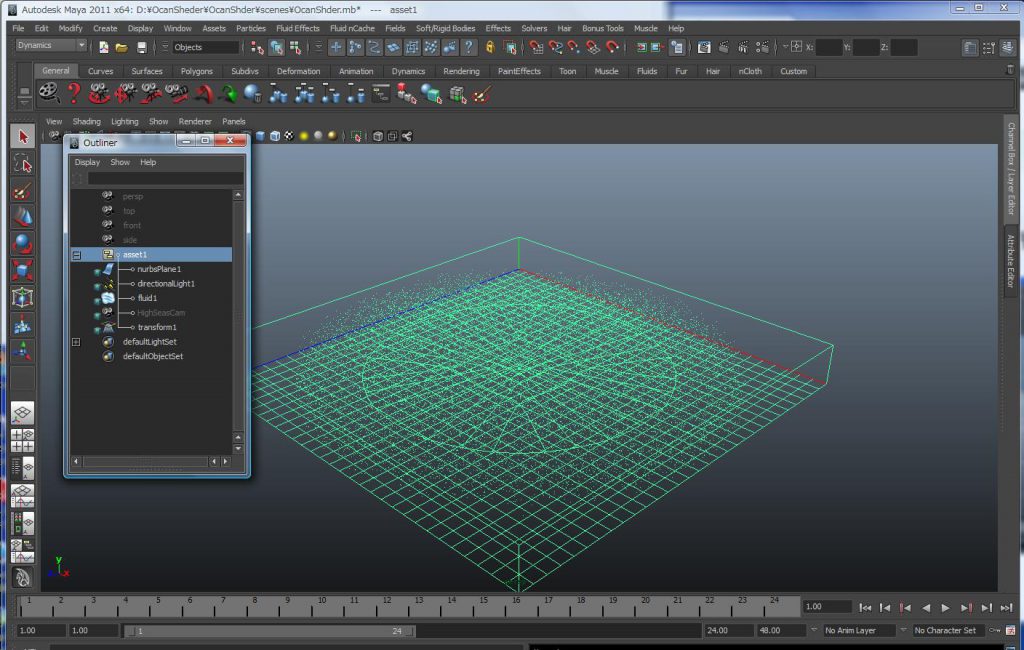Pick the Rotate tool sphere icon
This screenshot has height=650, width=1024.
pyautogui.click(x=22, y=244)
